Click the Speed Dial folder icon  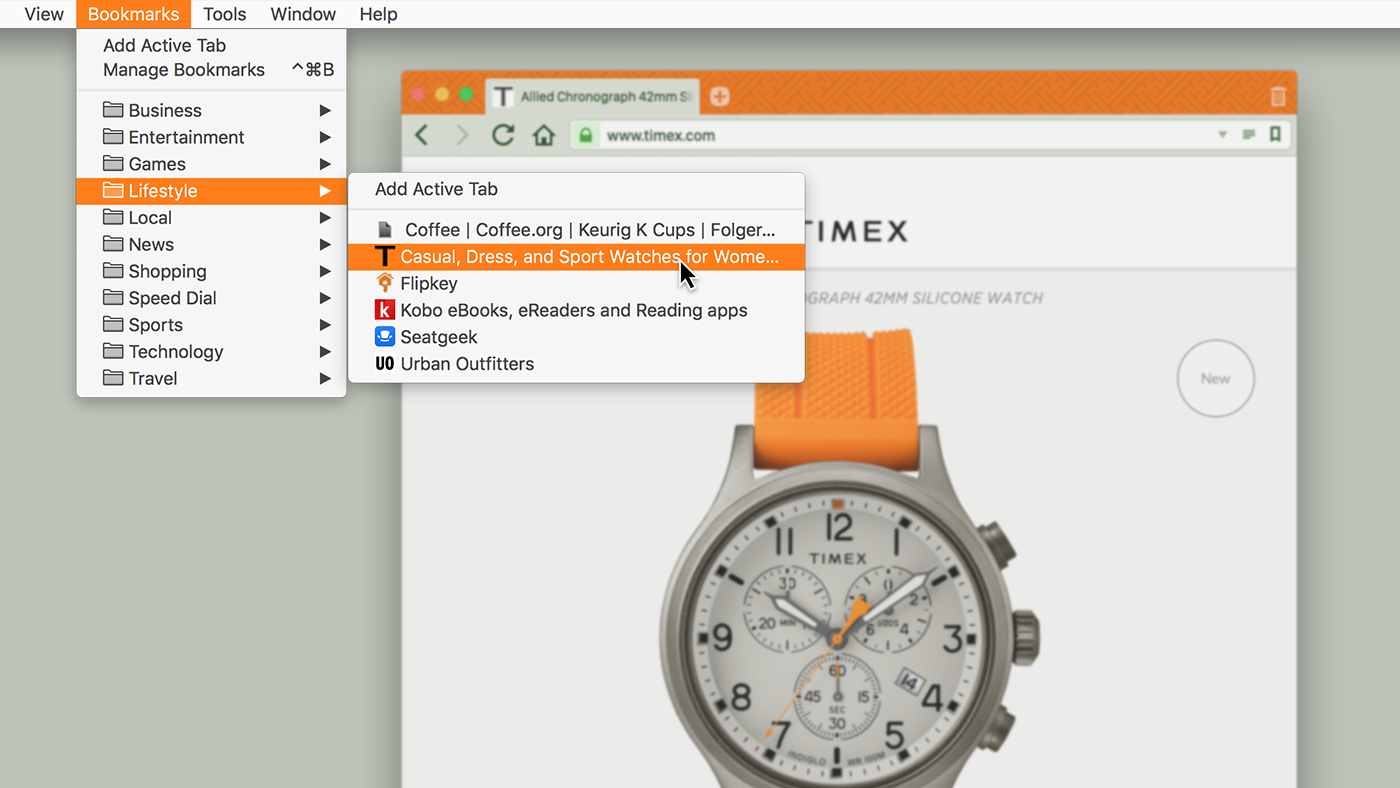[x=113, y=298]
